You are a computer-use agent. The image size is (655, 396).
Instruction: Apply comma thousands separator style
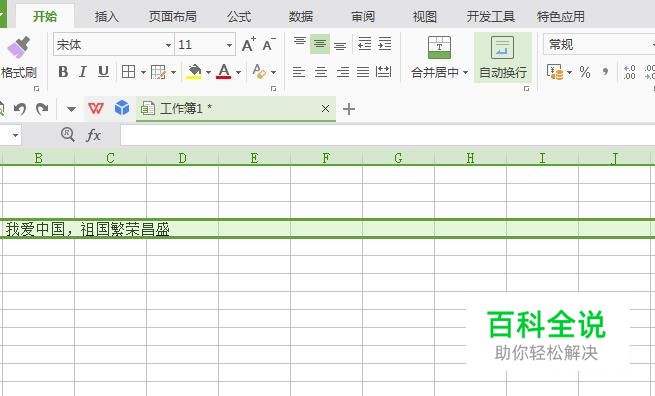click(x=605, y=72)
